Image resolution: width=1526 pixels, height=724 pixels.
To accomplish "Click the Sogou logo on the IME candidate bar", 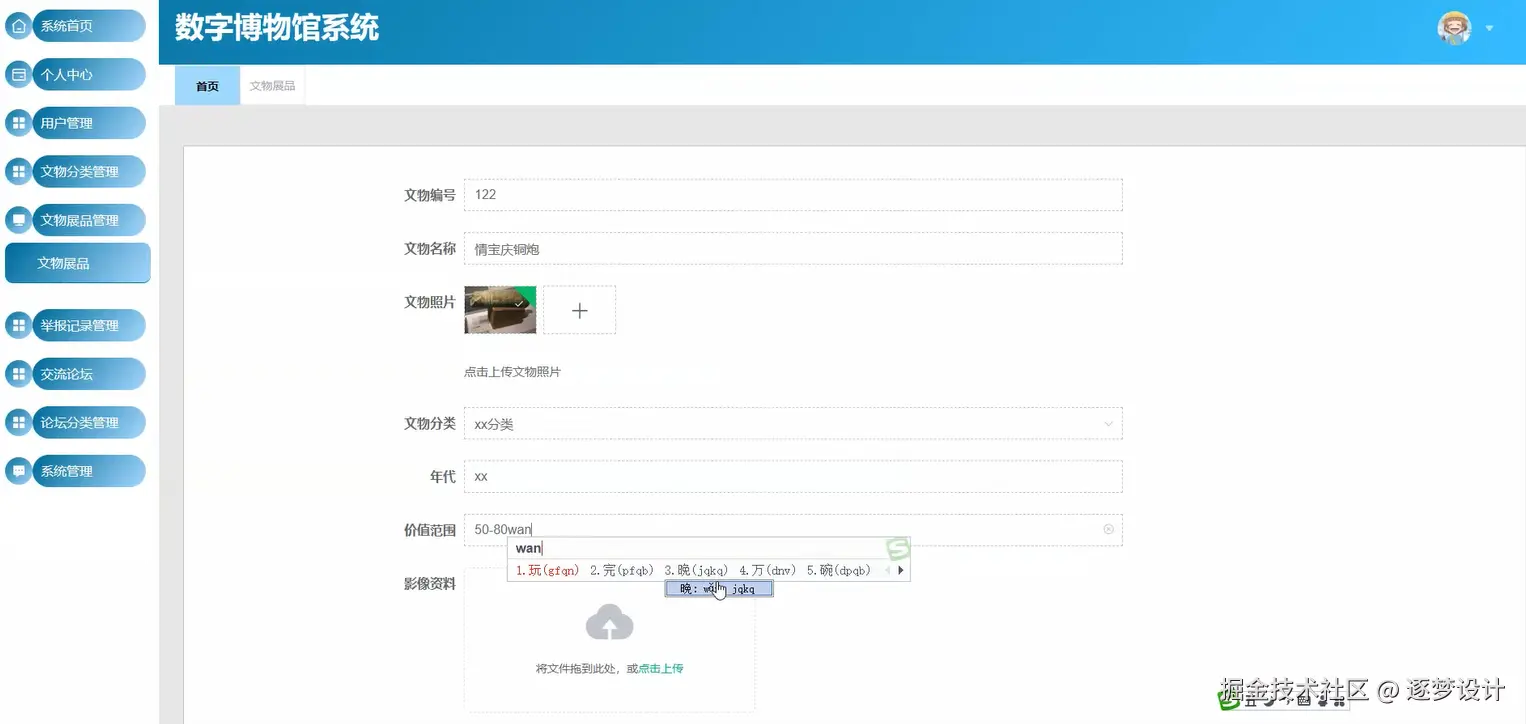I will coord(898,548).
